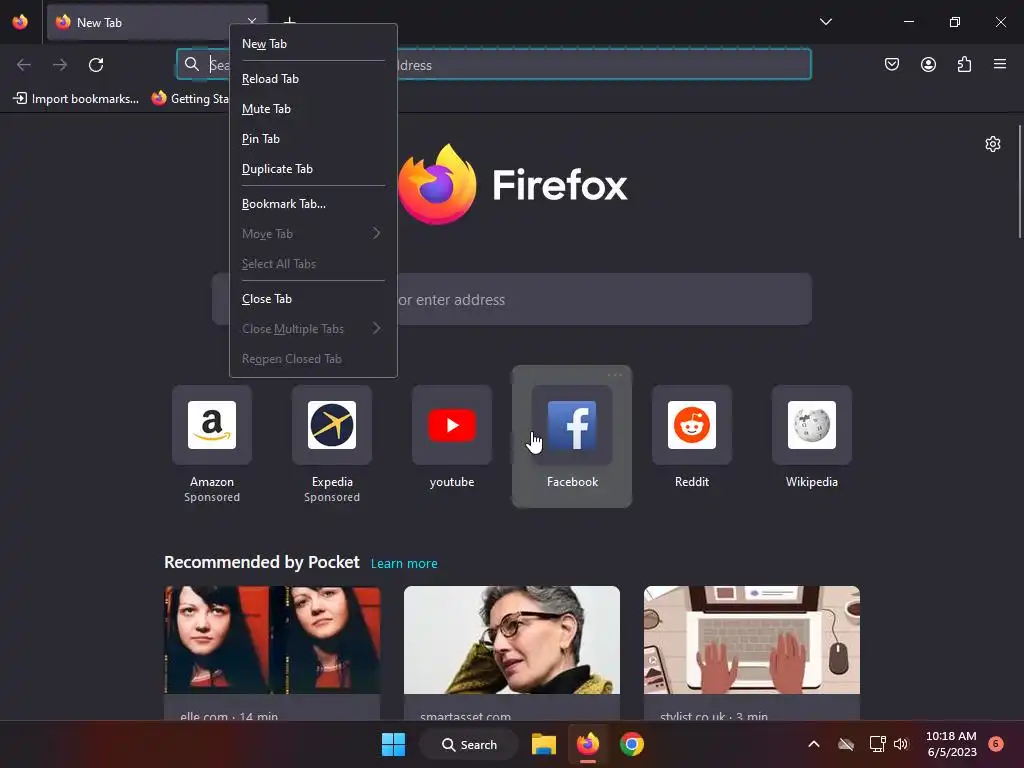The height and width of the screenshot is (768, 1024).
Task: Click the Learn more Pocket link
Action: tap(404, 564)
